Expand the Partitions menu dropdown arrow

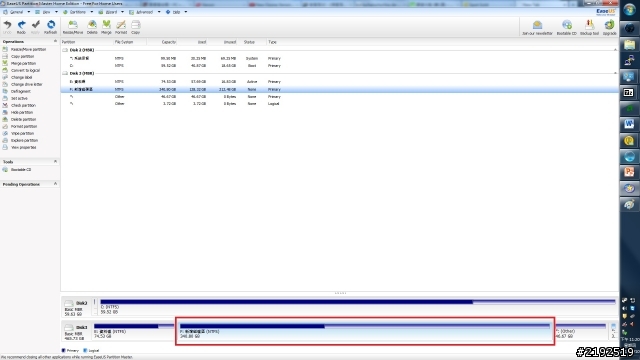tap(91, 12)
